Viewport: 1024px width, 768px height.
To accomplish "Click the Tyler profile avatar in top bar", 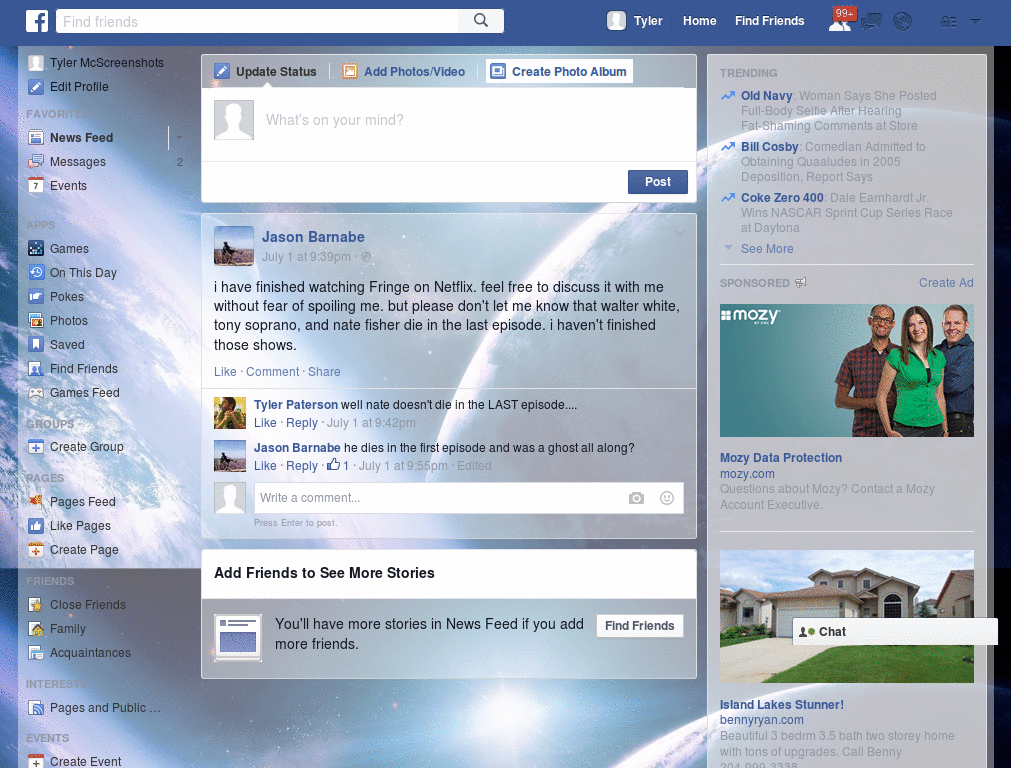I will click(x=616, y=21).
